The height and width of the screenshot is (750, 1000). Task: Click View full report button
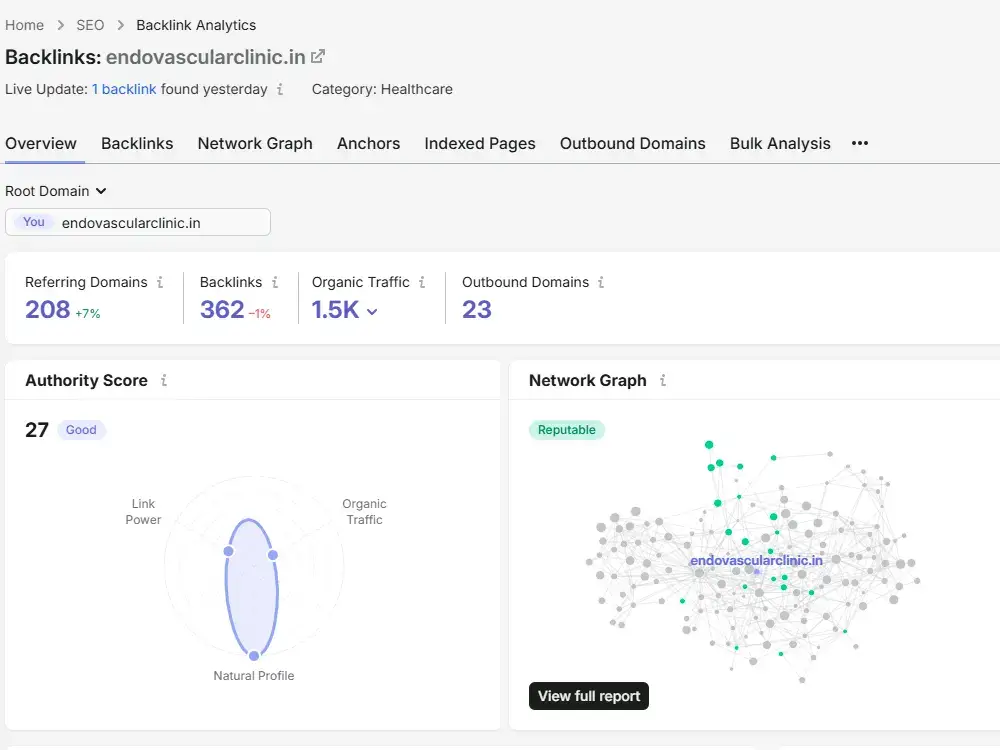[589, 696]
